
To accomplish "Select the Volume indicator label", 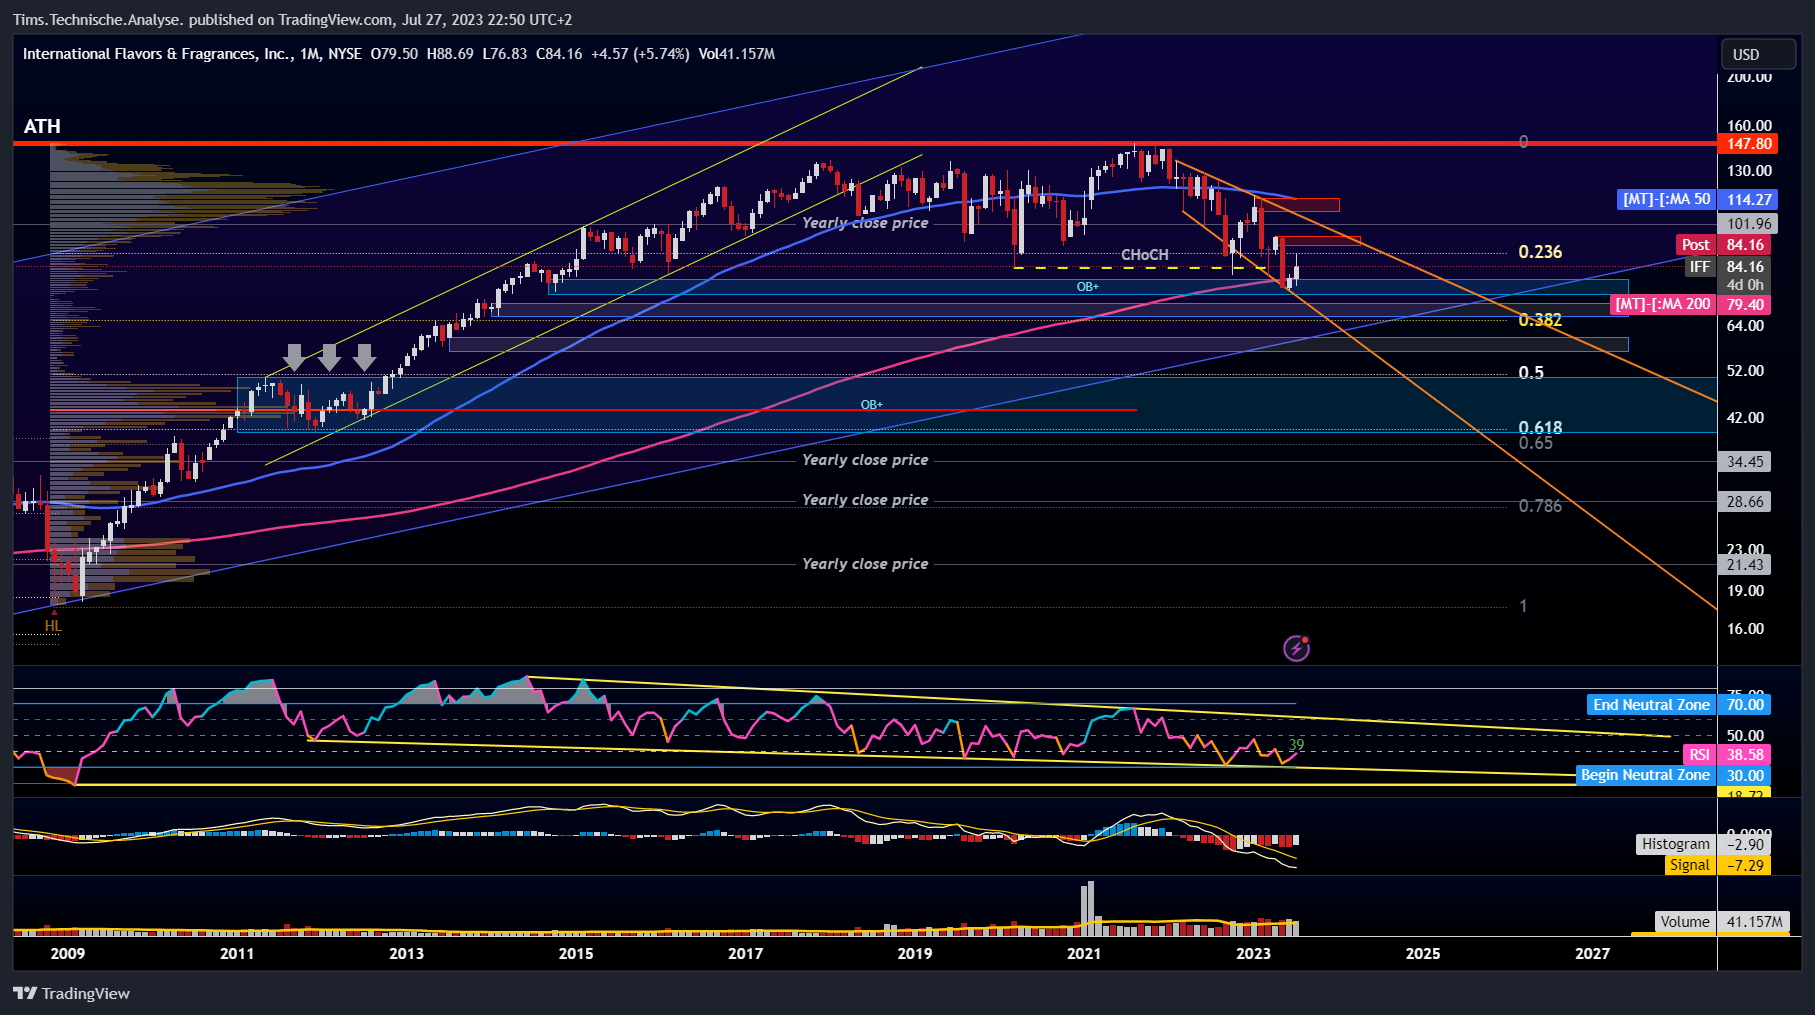I will (1685, 922).
